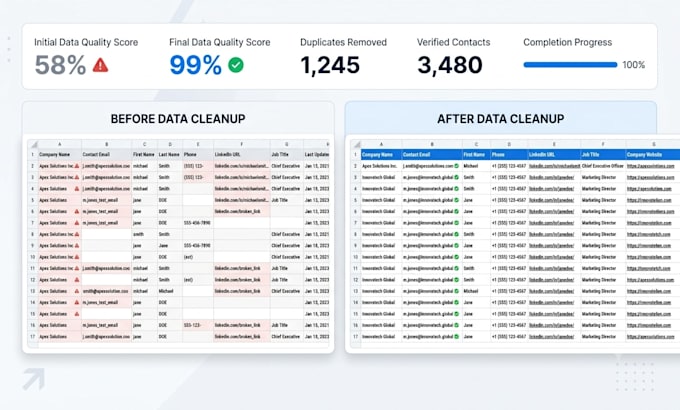Click Chief Executive Officer cell in after table
Viewport: 680px width, 410px height.
click(x=602, y=166)
